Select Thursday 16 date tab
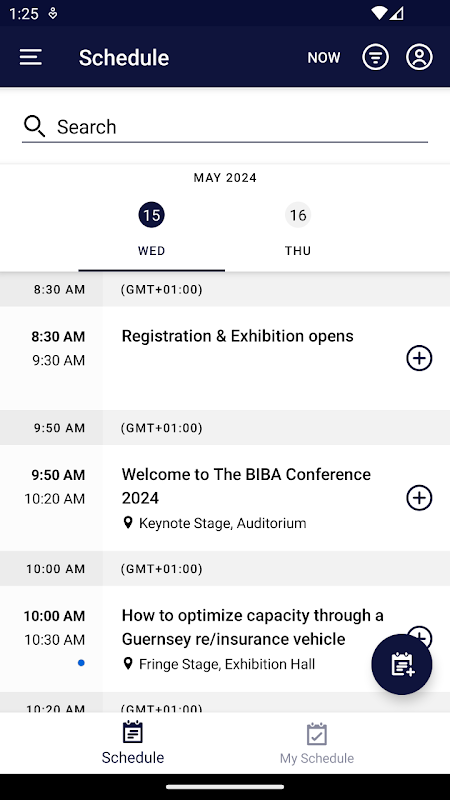 (298, 229)
